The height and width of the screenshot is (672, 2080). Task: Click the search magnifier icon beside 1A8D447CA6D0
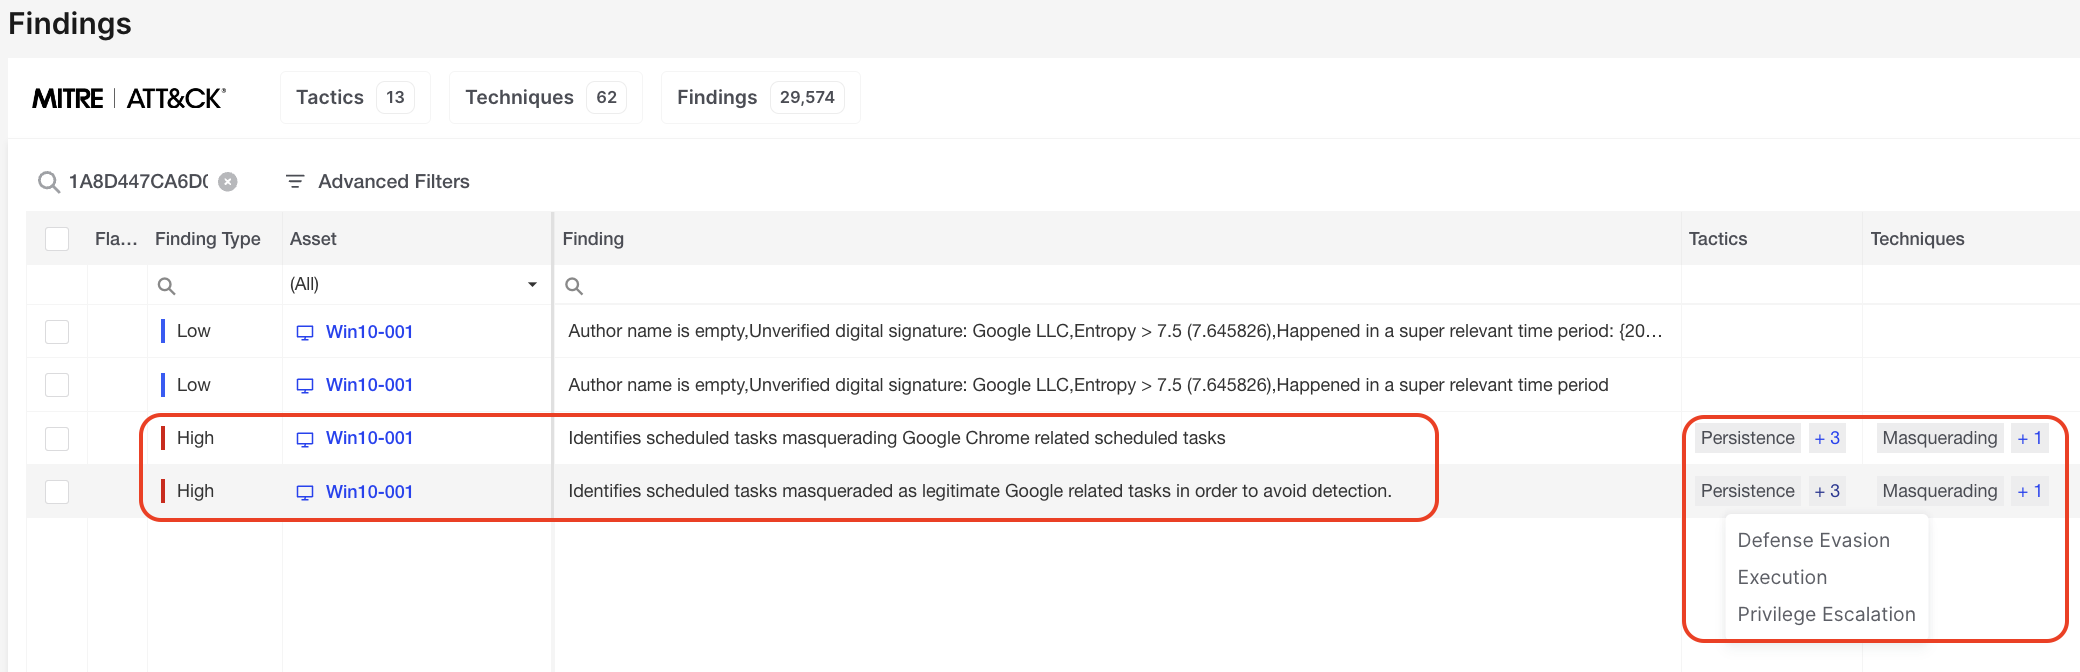48,182
